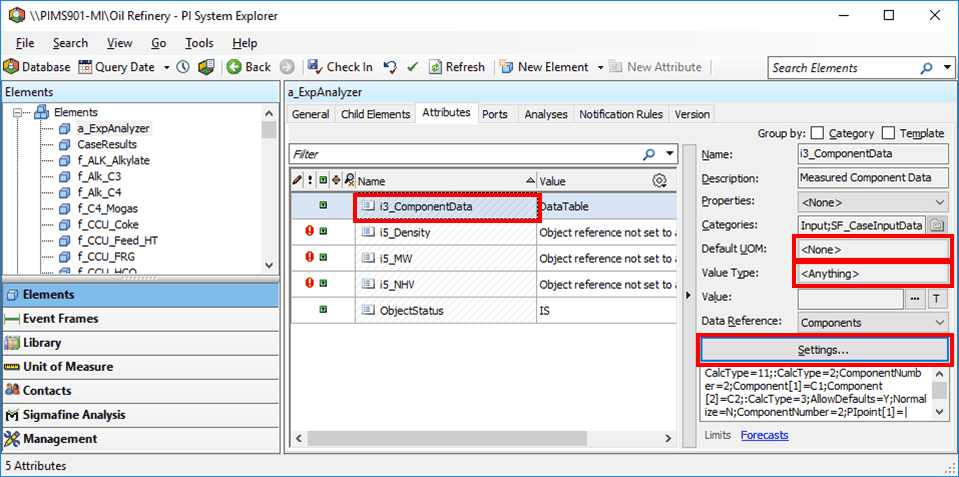The image size is (959, 477).
Task: Open Contacts in navigator panel
Action: pos(141,391)
